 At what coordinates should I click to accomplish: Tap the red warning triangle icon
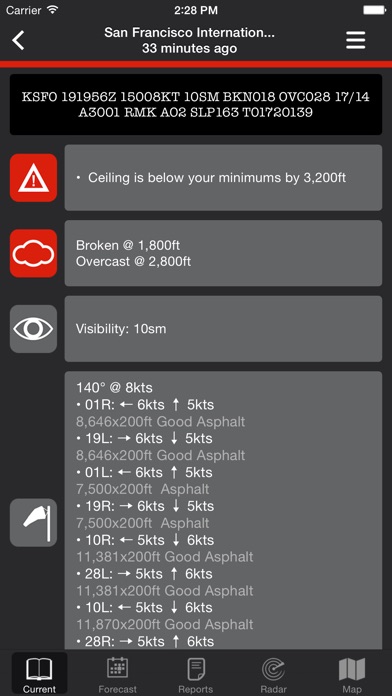(33, 178)
